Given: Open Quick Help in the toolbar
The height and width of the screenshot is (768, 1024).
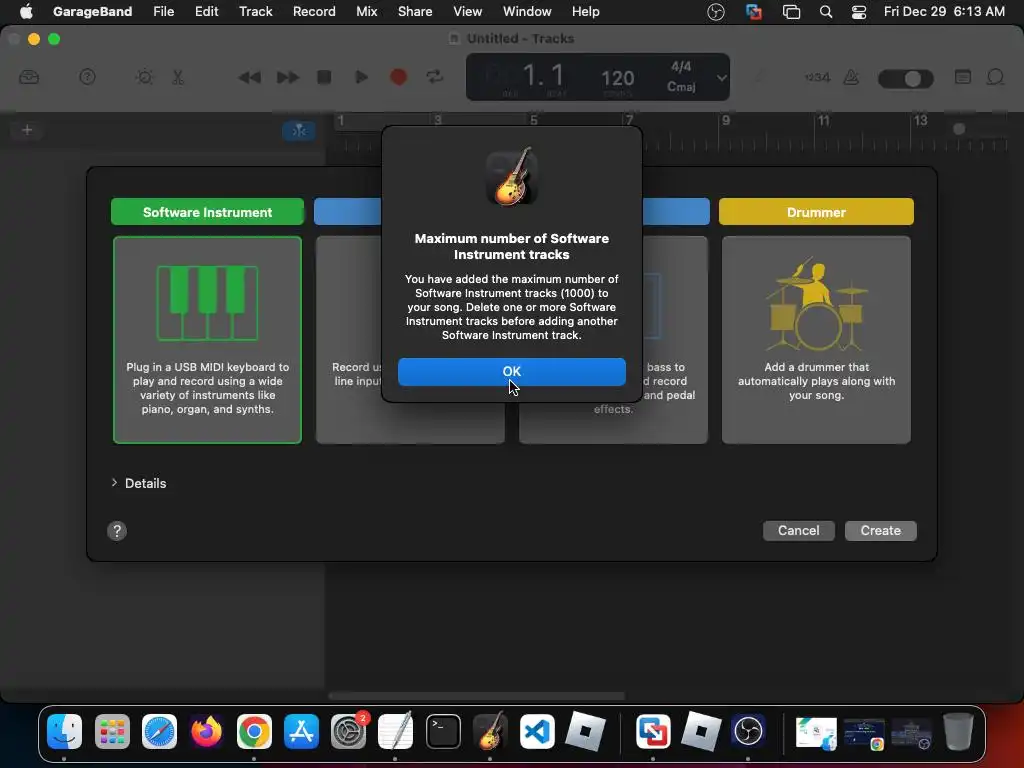Looking at the screenshot, I should coord(87,78).
